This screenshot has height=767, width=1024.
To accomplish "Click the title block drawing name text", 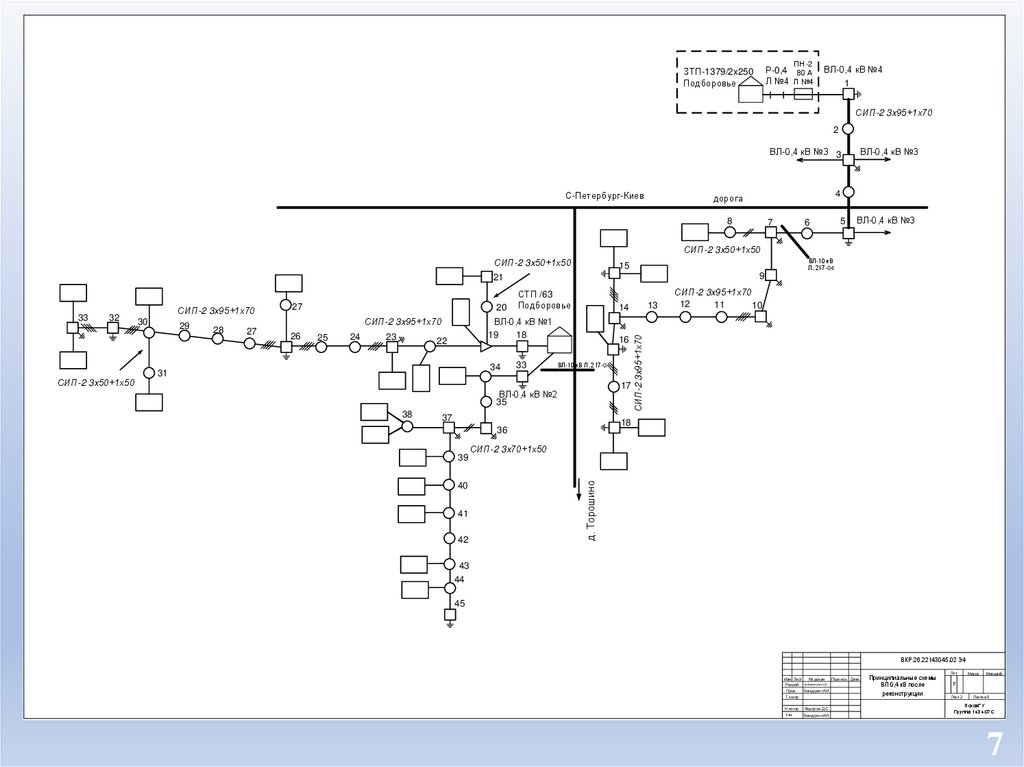I will point(903,686).
